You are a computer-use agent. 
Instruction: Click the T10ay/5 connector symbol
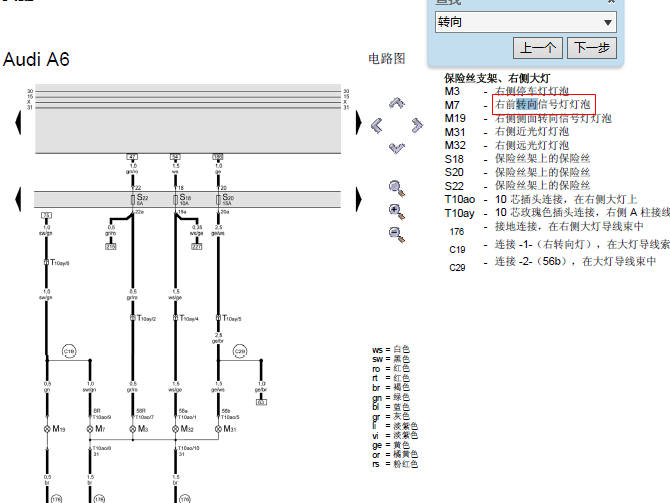[218, 318]
